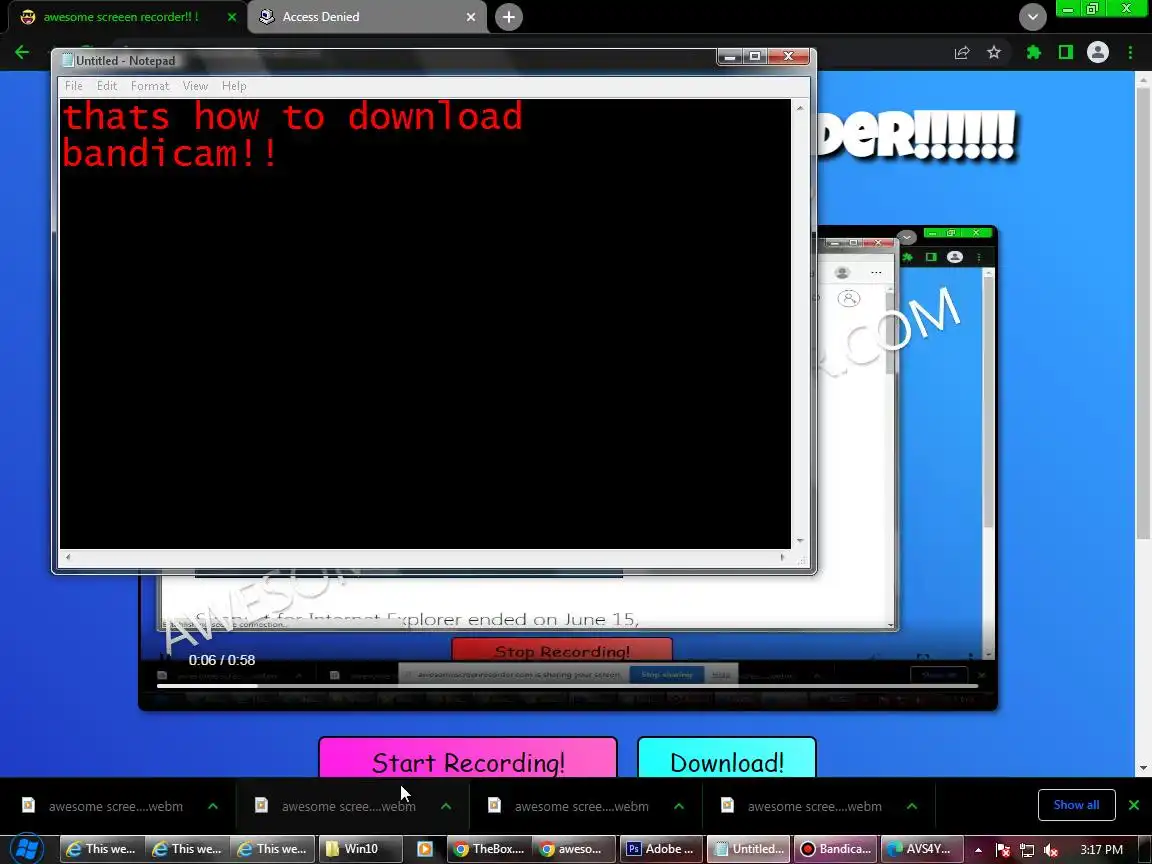The height and width of the screenshot is (864, 1152).
Task: Click Notepad's vertical scrollbar up arrow
Action: (800, 107)
